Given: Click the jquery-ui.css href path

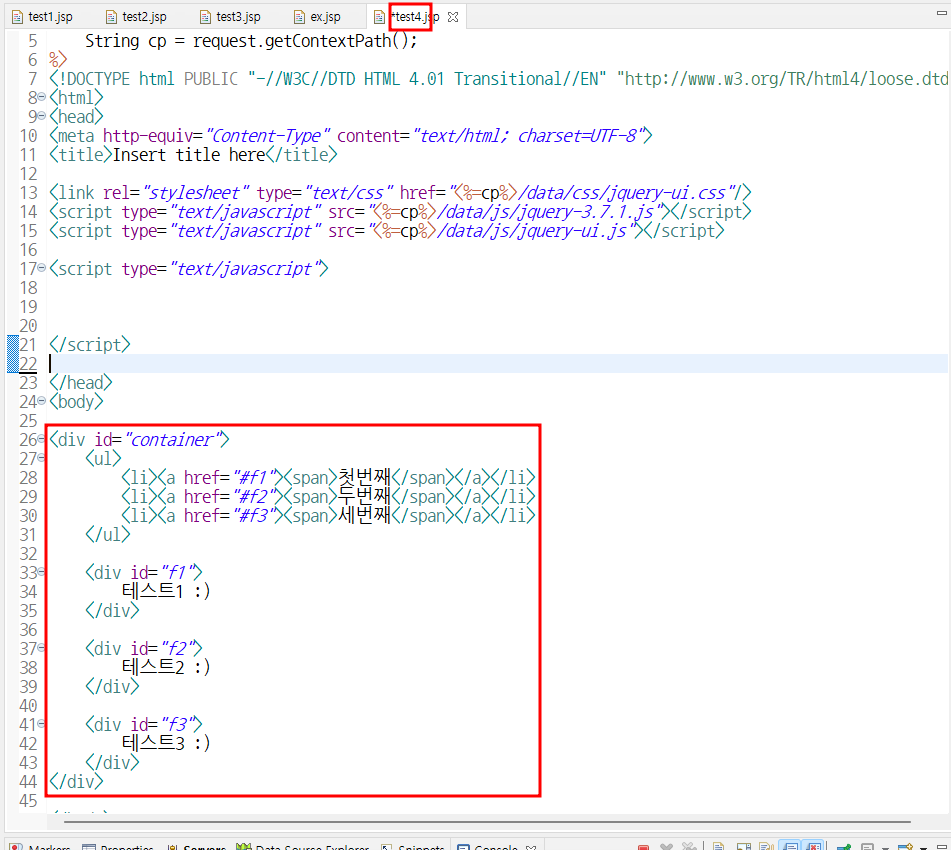Looking at the screenshot, I should 622,193.
